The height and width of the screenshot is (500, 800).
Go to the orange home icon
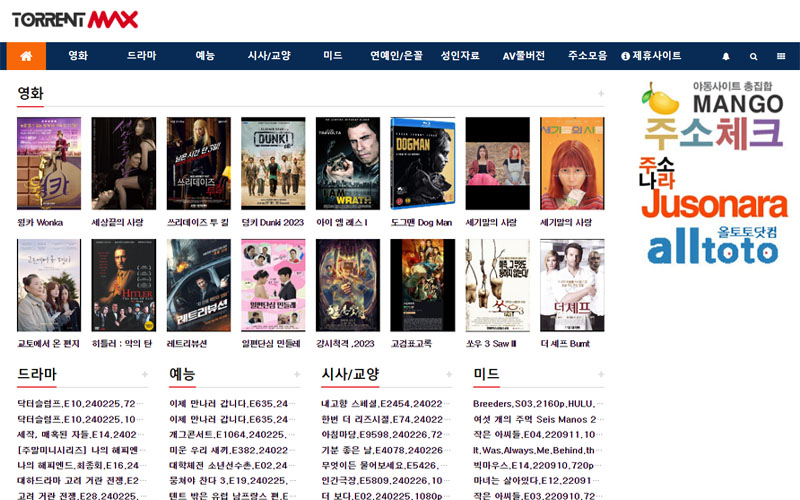click(26, 56)
